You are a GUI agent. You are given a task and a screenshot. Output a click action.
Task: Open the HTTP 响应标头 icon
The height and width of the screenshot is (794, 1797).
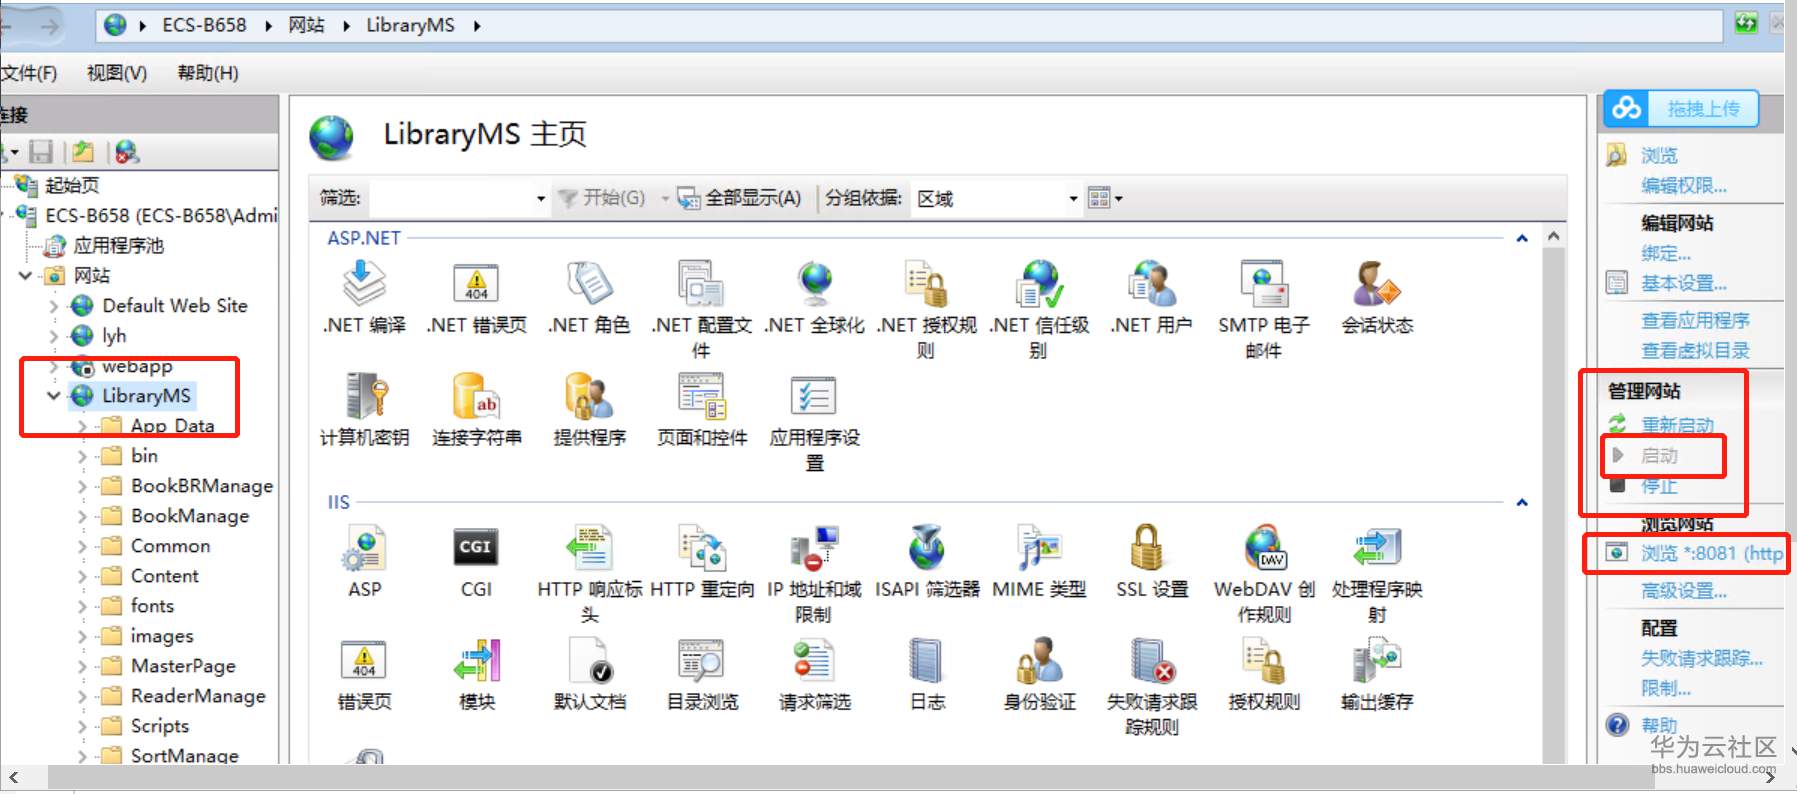589,548
